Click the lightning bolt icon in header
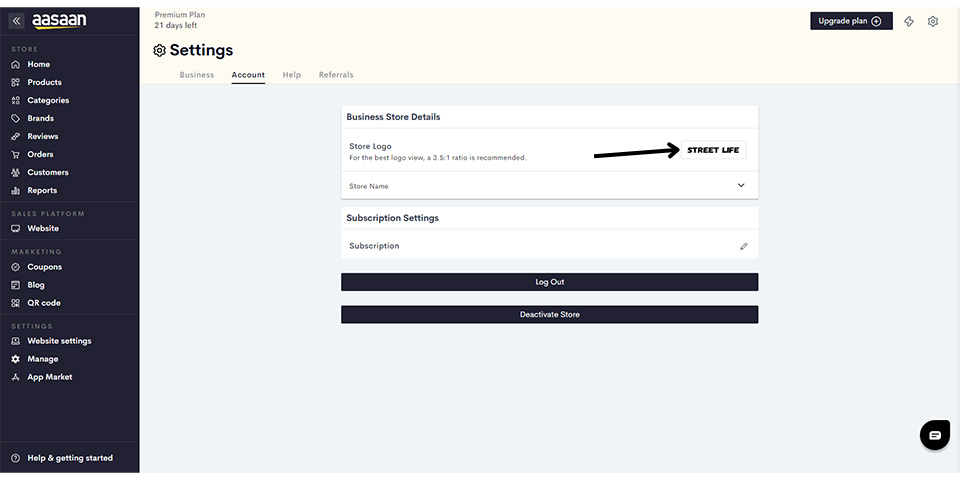Screen dimensions: 960x480 coord(909,21)
